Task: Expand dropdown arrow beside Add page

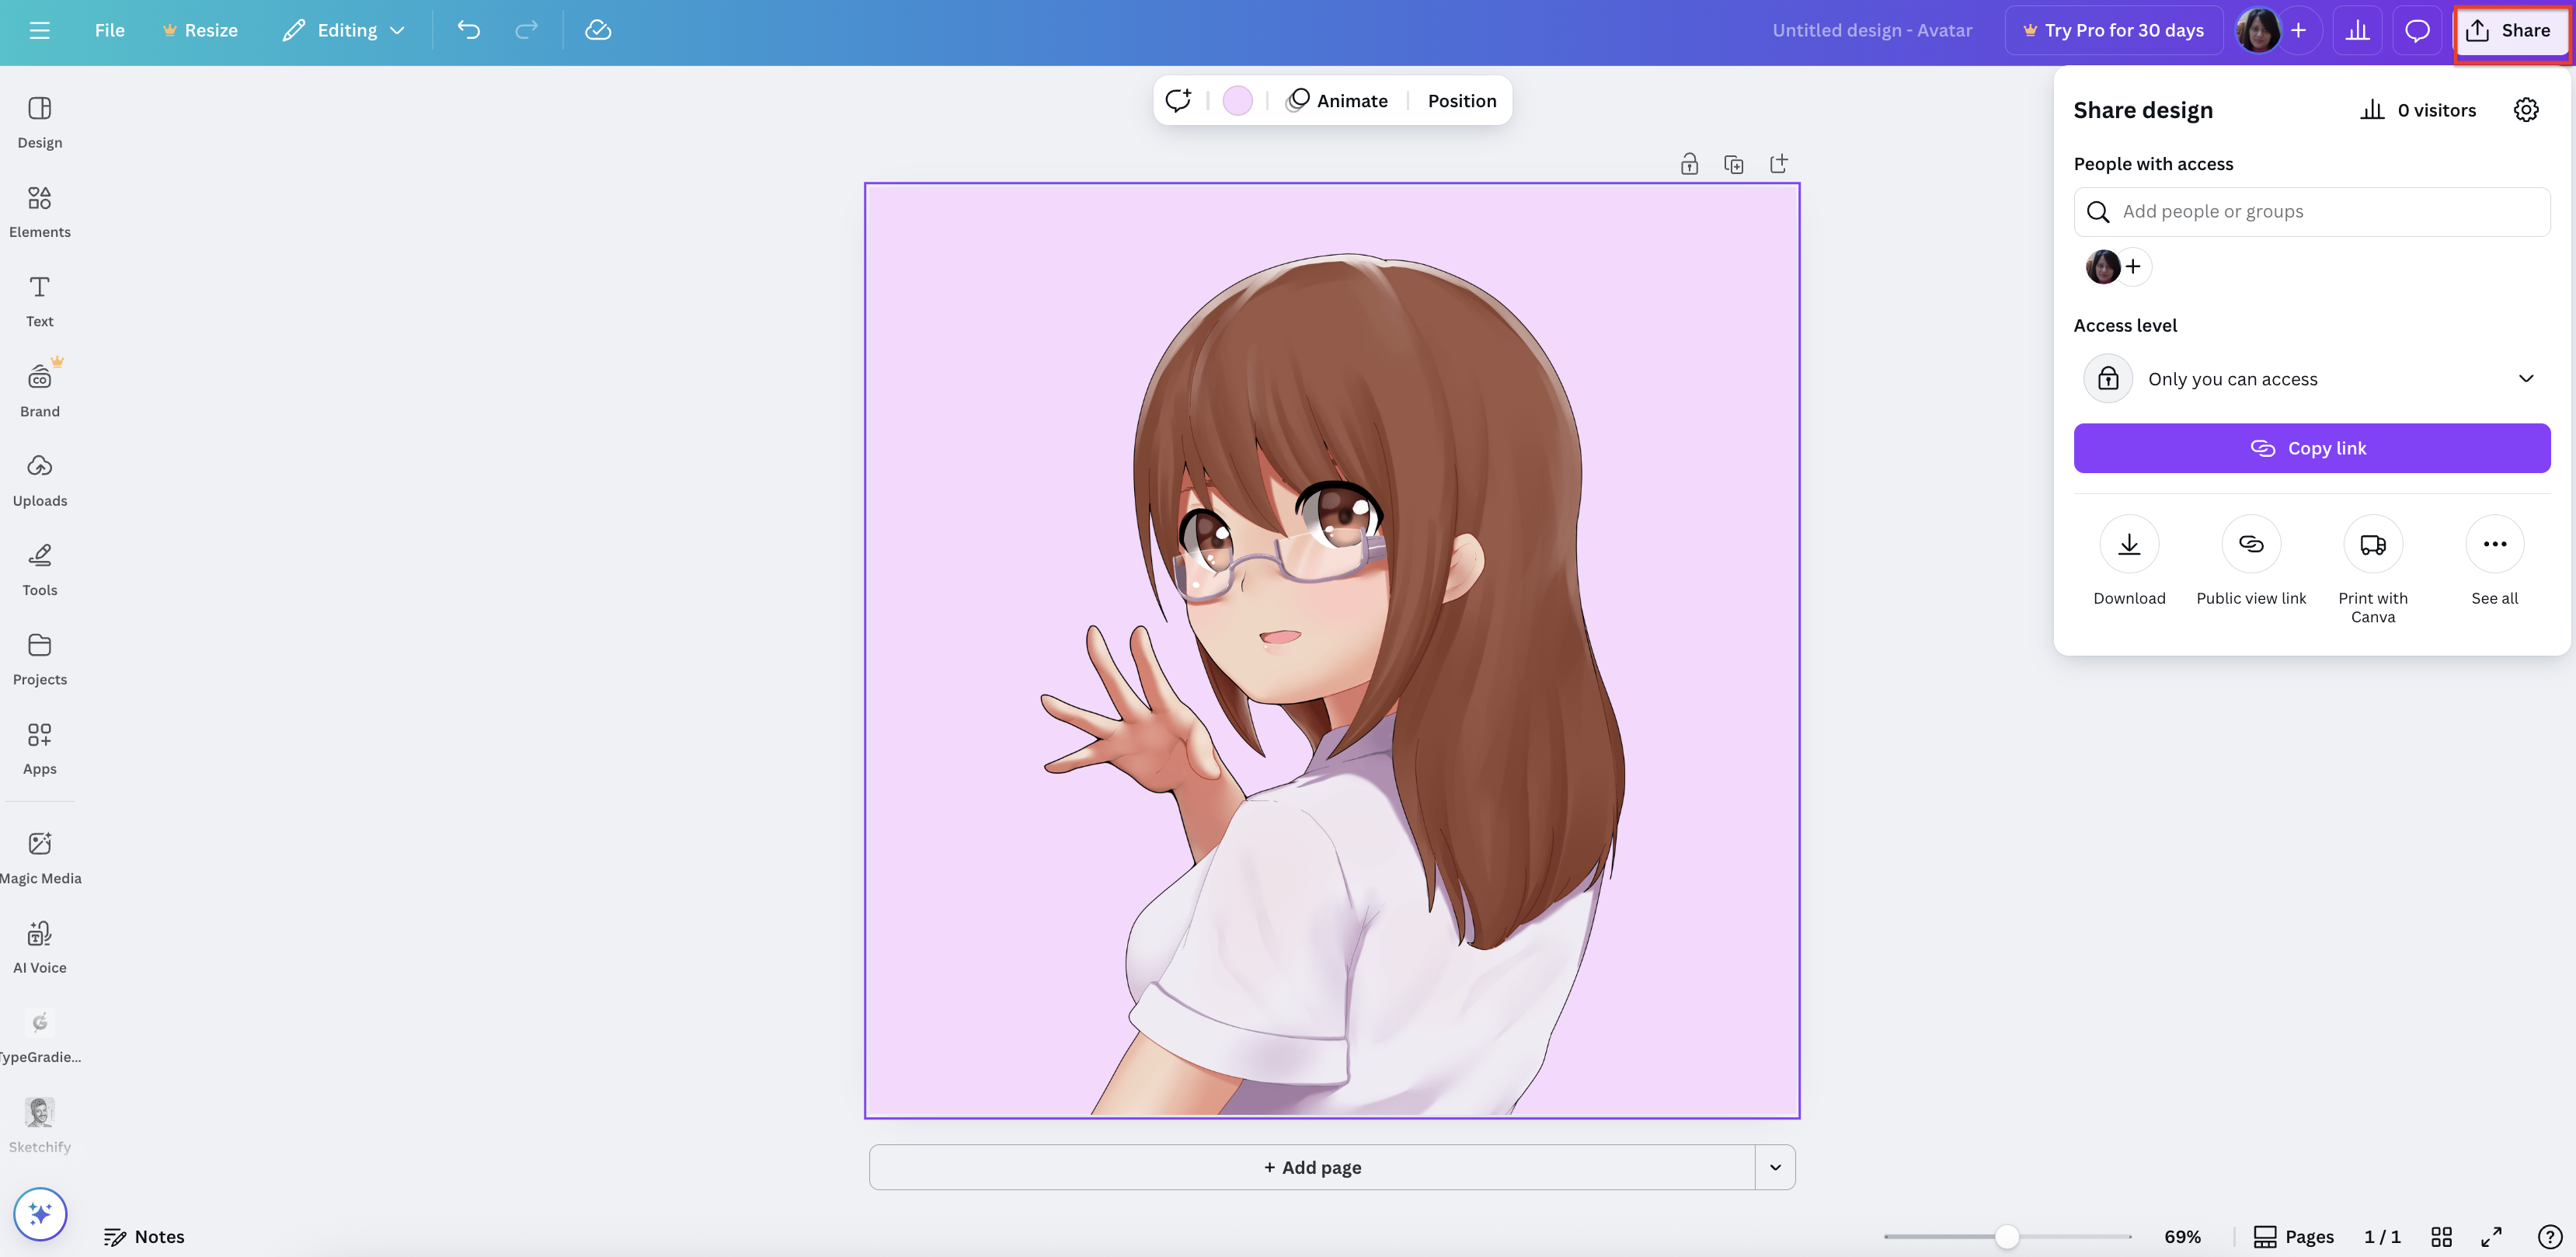Action: 1774,1167
